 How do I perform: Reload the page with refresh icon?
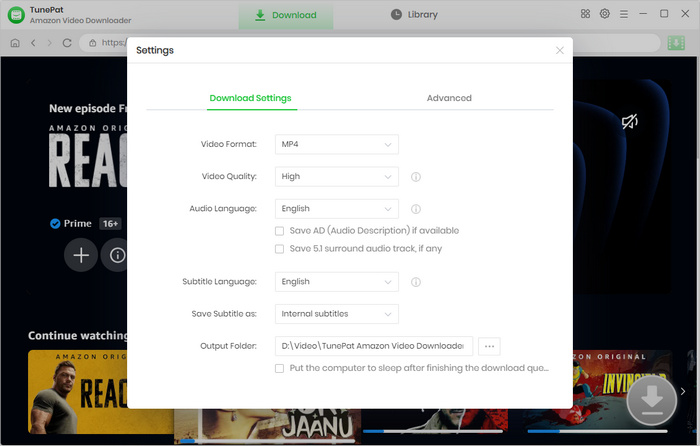click(67, 43)
